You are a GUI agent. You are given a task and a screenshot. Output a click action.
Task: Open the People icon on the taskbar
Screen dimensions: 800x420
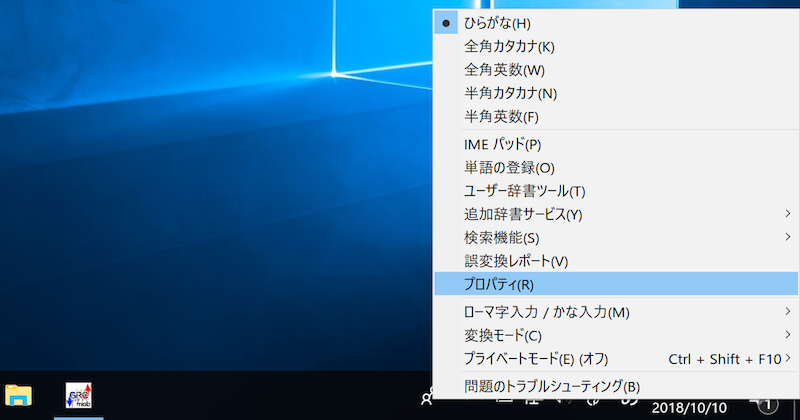(427, 398)
